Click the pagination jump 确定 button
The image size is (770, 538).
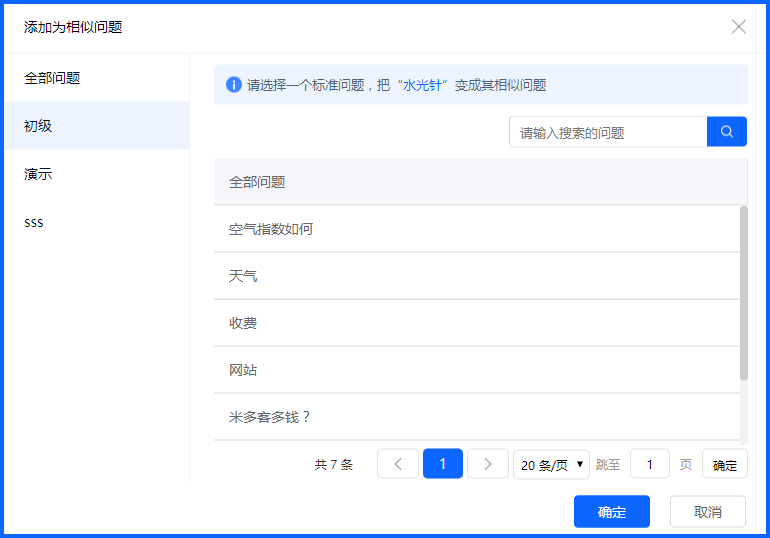(x=725, y=464)
